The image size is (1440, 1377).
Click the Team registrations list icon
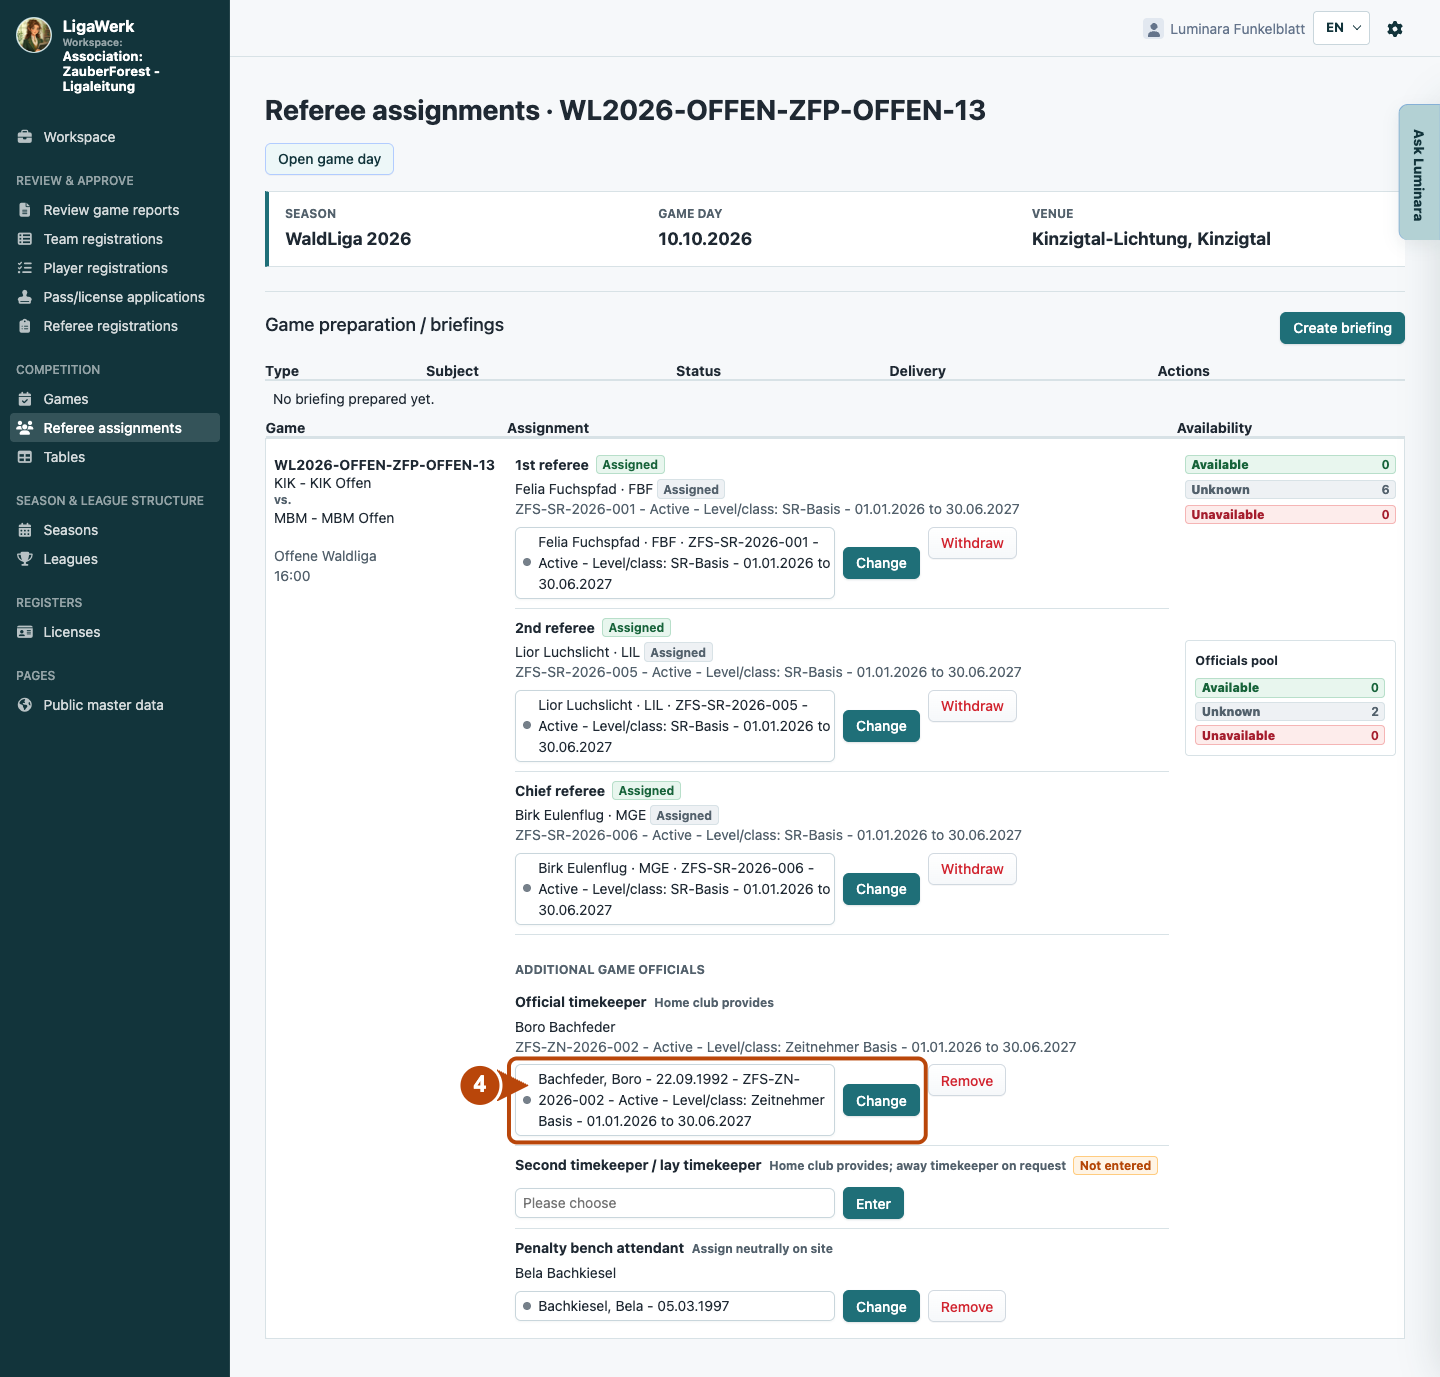(25, 239)
